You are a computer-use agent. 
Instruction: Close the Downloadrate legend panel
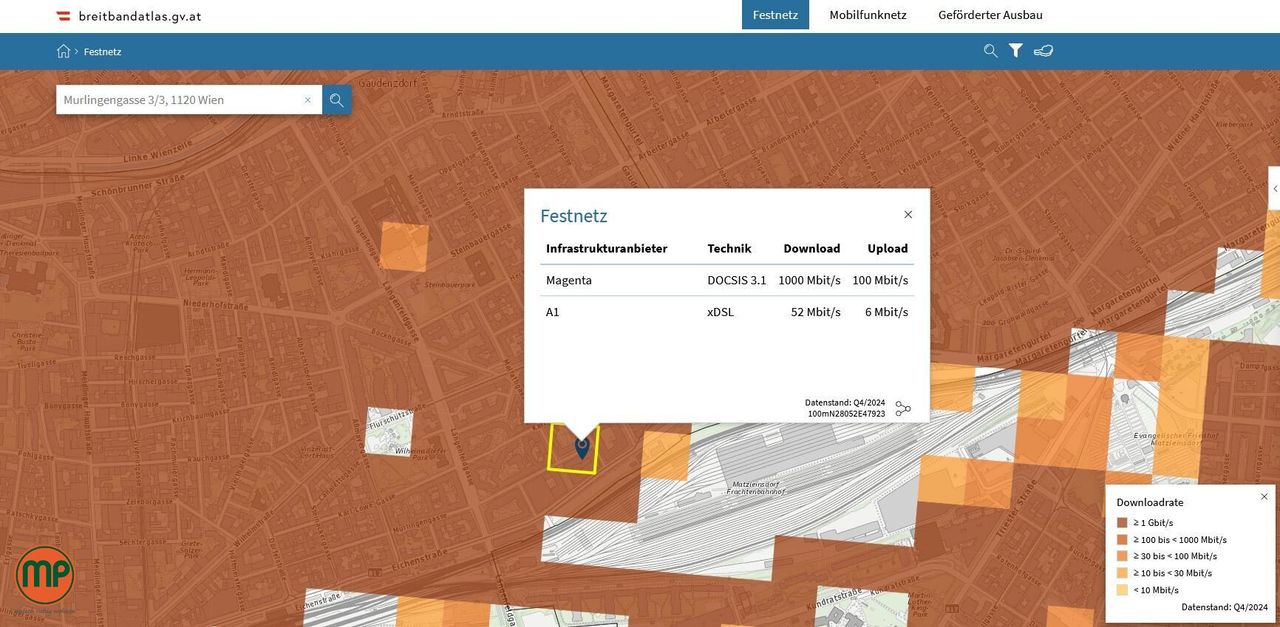point(1264,497)
